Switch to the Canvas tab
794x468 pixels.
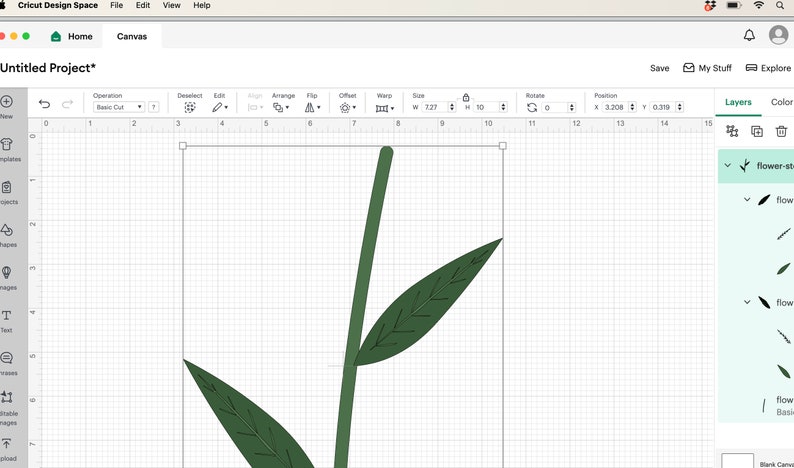click(132, 36)
